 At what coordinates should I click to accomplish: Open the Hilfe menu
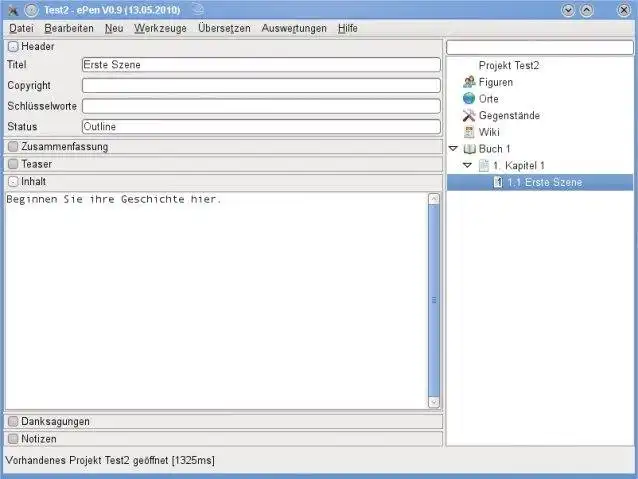(x=347, y=28)
